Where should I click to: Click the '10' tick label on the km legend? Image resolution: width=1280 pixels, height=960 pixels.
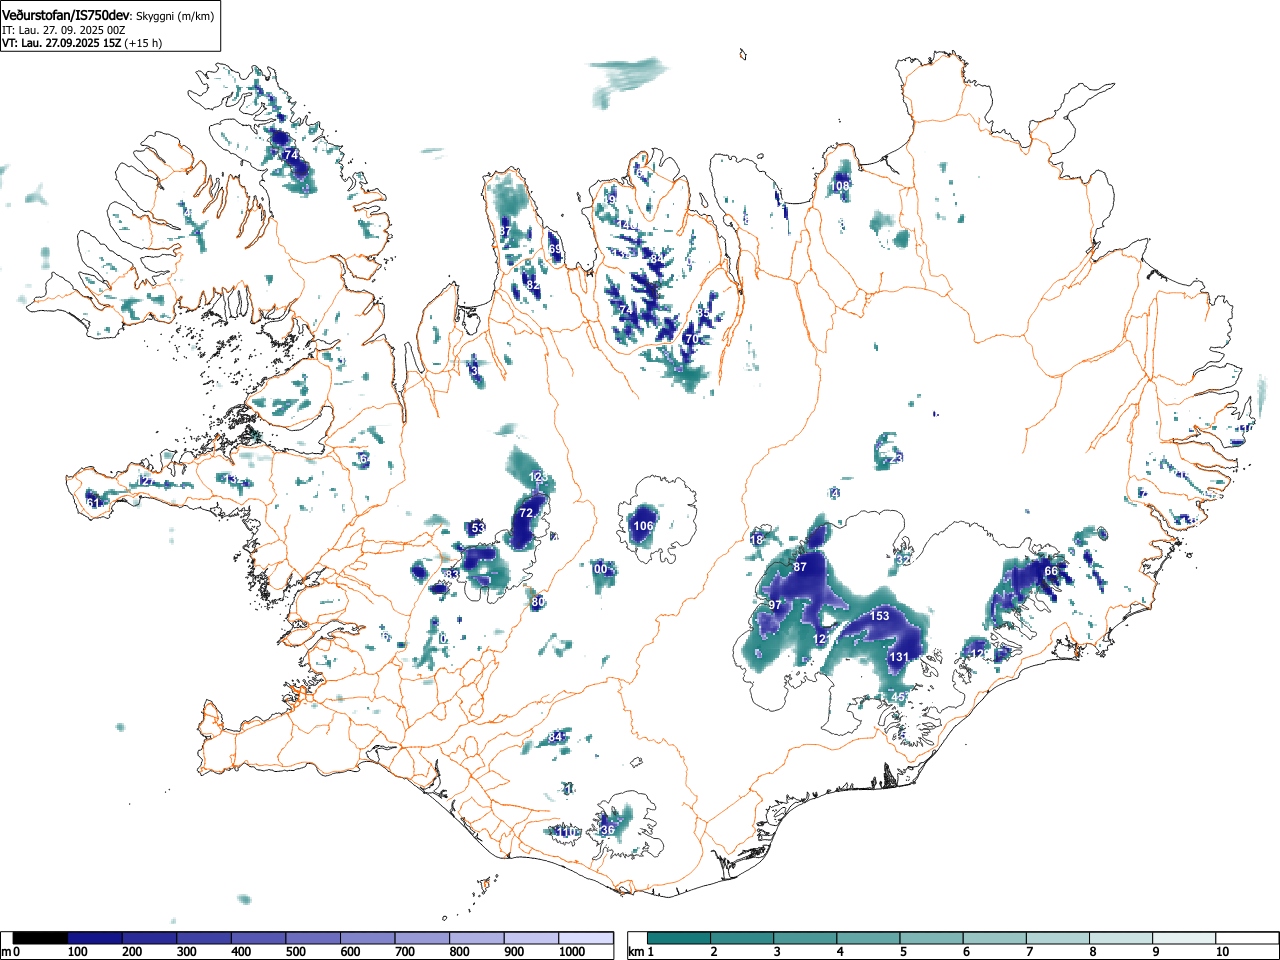(1221, 952)
